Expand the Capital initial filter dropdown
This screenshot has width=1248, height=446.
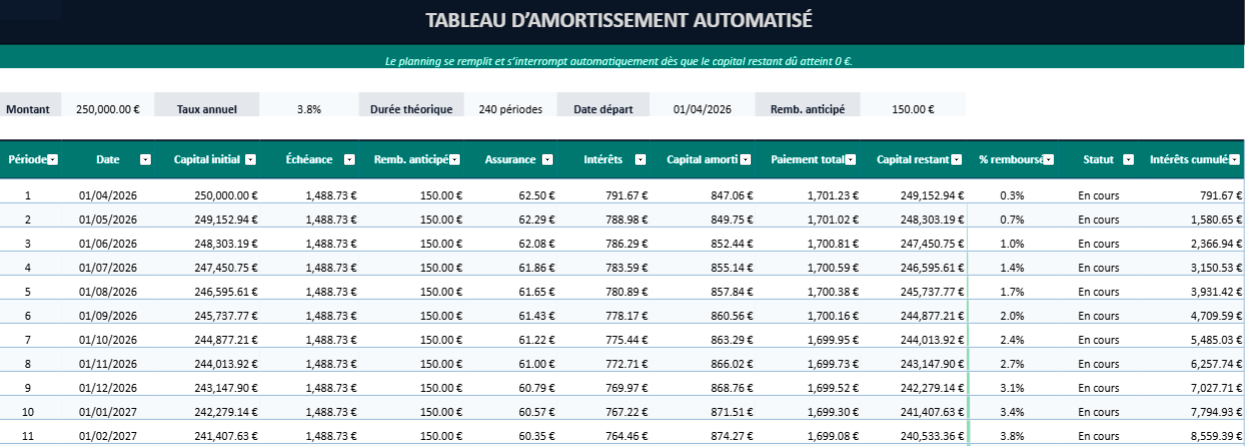[251, 159]
